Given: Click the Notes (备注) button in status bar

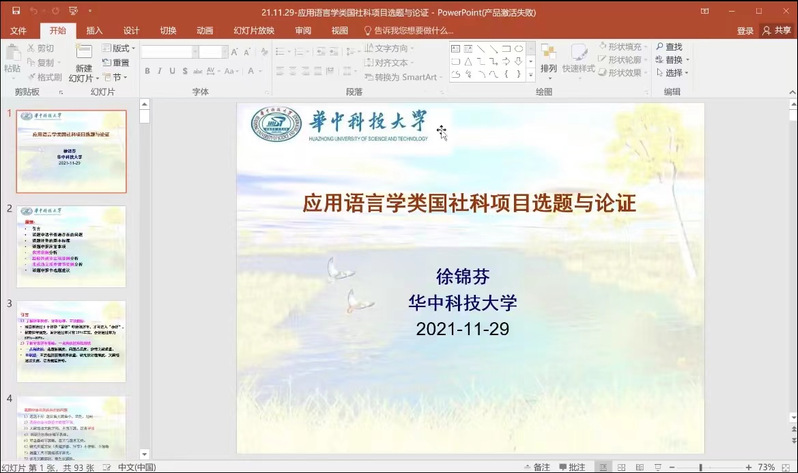Looking at the screenshot, I should pos(538,467).
